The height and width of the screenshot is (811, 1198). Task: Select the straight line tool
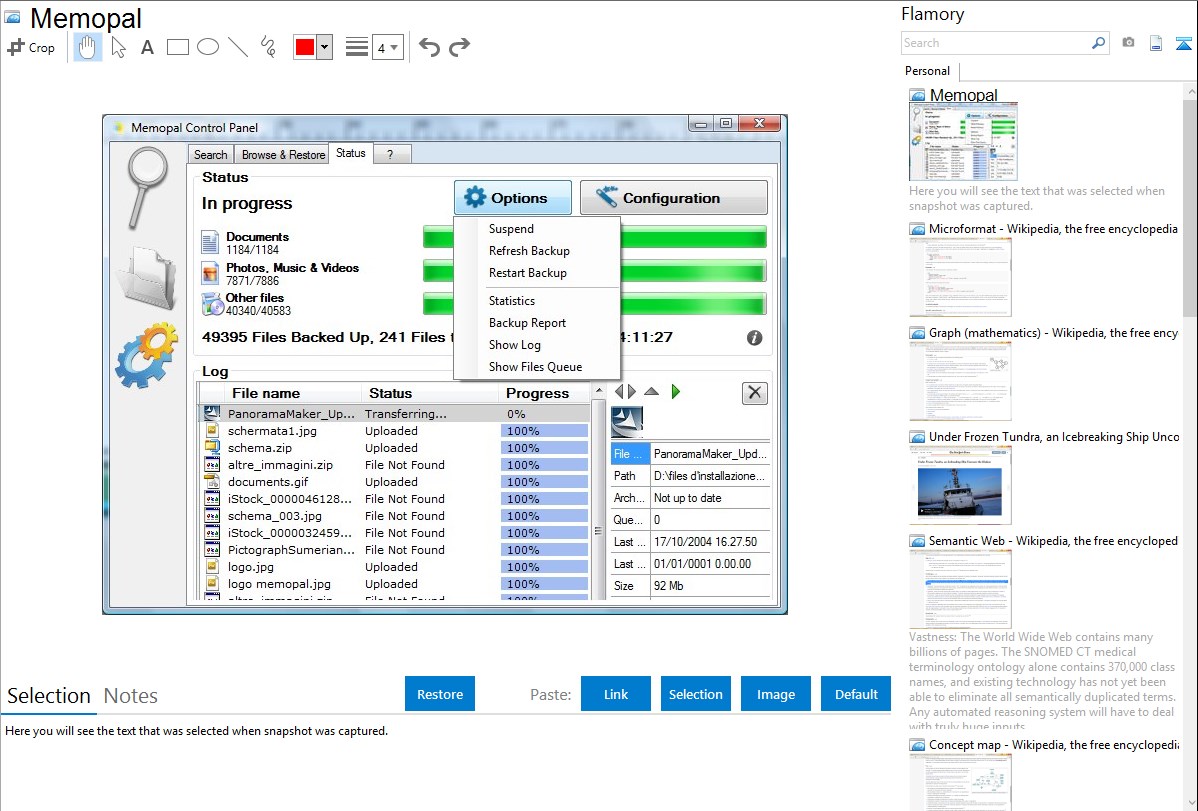click(x=238, y=47)
